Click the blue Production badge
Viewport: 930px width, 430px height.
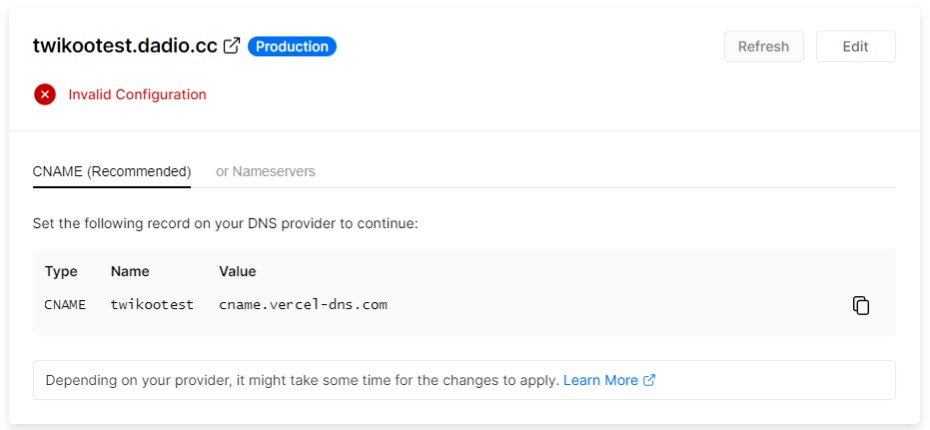coord(292,46)
